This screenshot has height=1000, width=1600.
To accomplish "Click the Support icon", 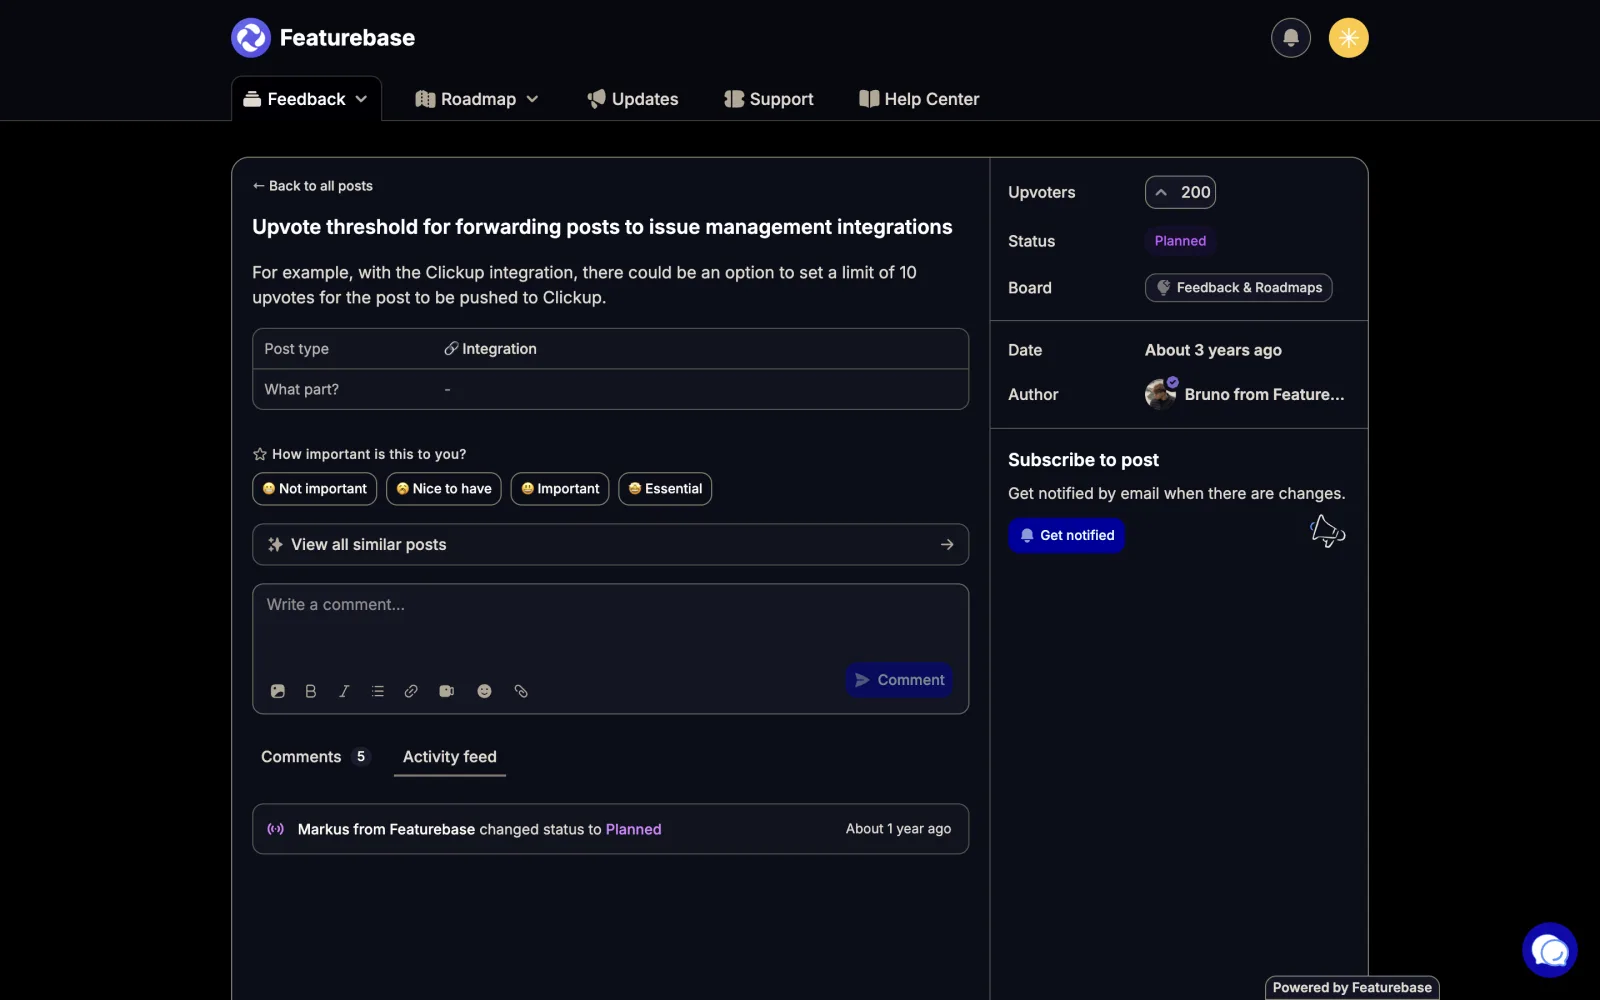I will (x=734, y=99).
